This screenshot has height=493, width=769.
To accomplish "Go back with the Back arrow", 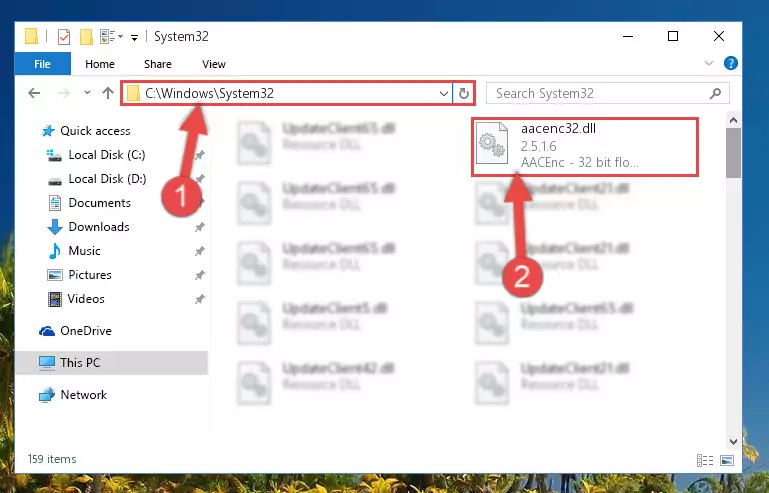I will click(34, 93).
